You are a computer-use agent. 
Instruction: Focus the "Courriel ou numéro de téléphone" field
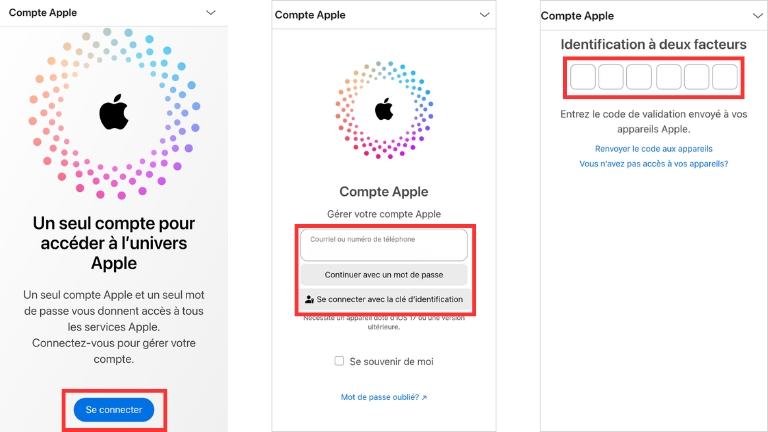[x=384, y=245]
